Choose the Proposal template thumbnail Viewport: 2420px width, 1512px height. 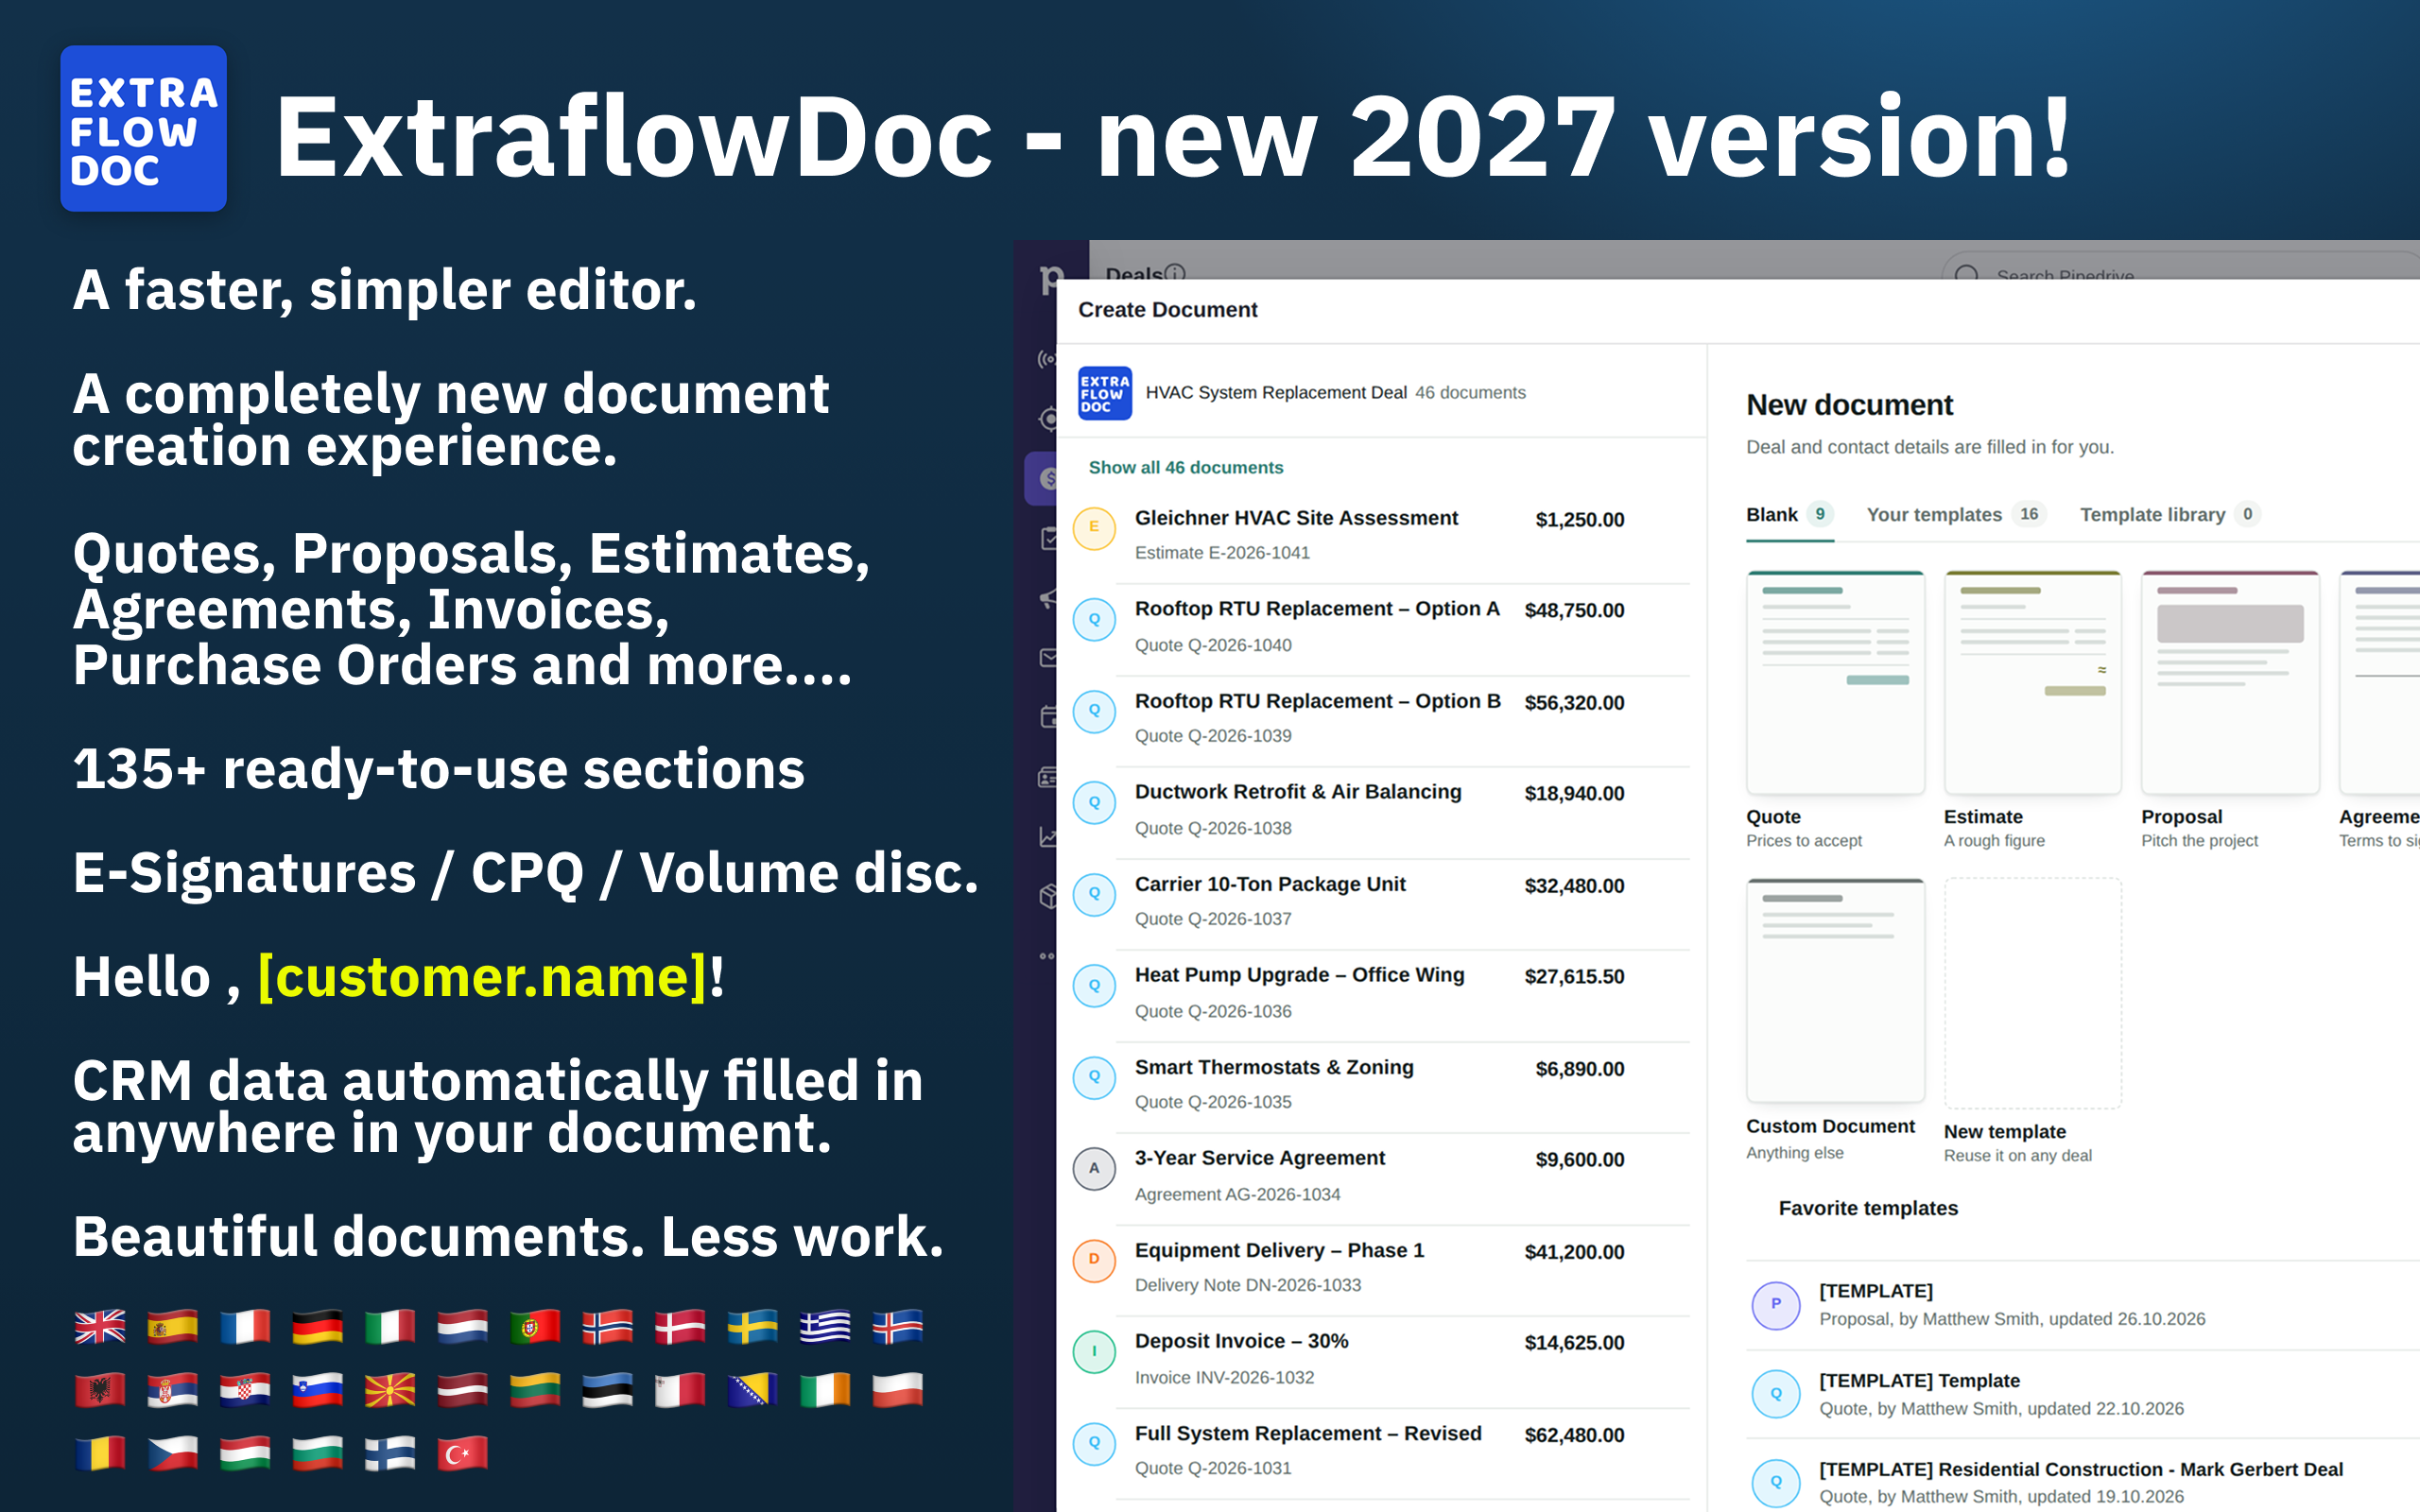(2229, 683)
